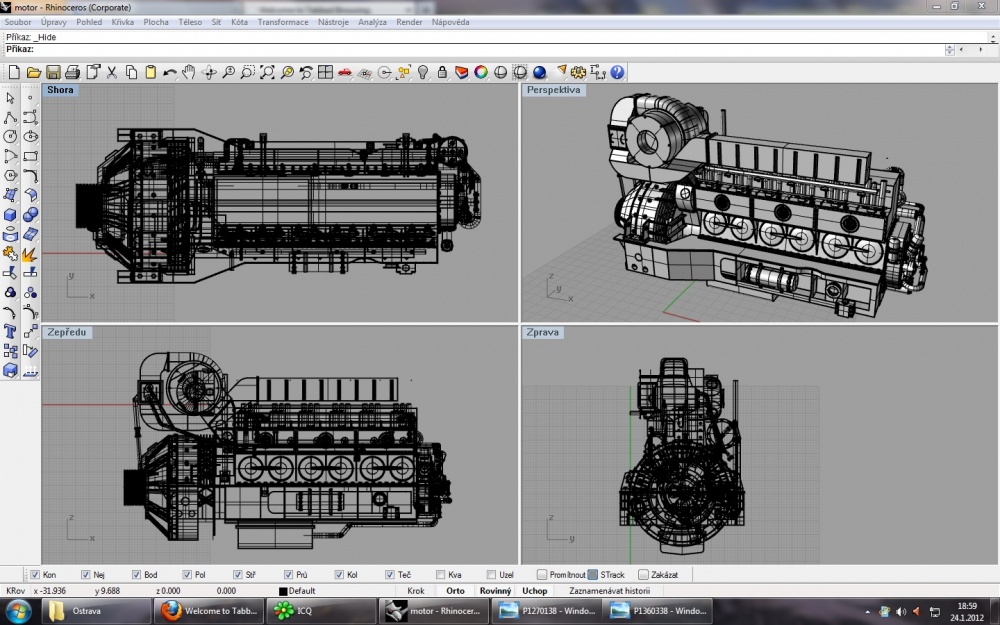Open the Křivka menu
1000x625 pixels.
pos(122,22)
